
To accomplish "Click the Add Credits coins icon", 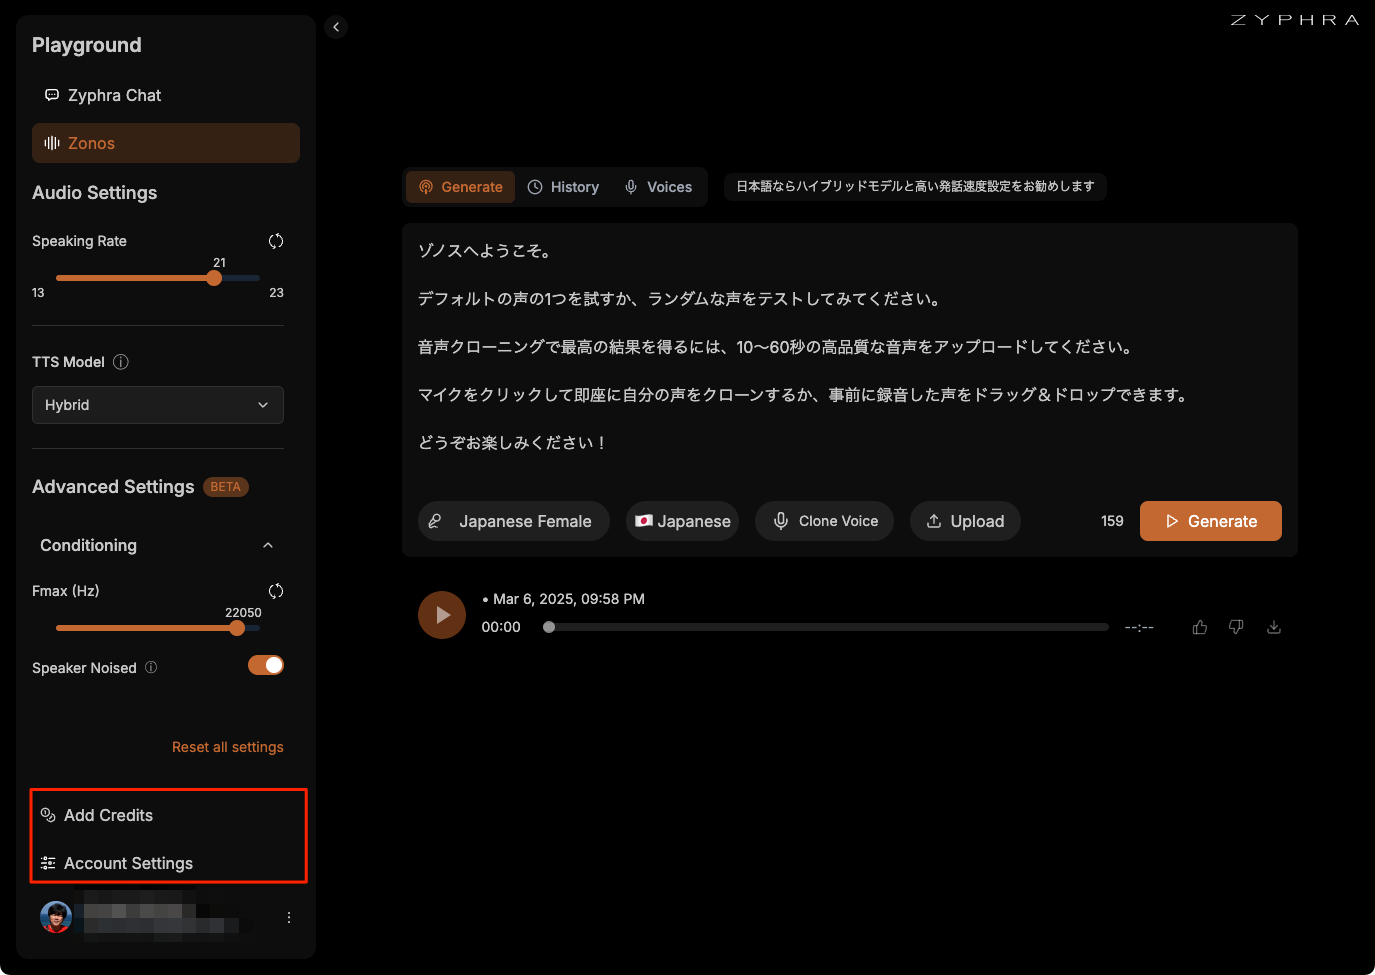I will click(48, 815).
